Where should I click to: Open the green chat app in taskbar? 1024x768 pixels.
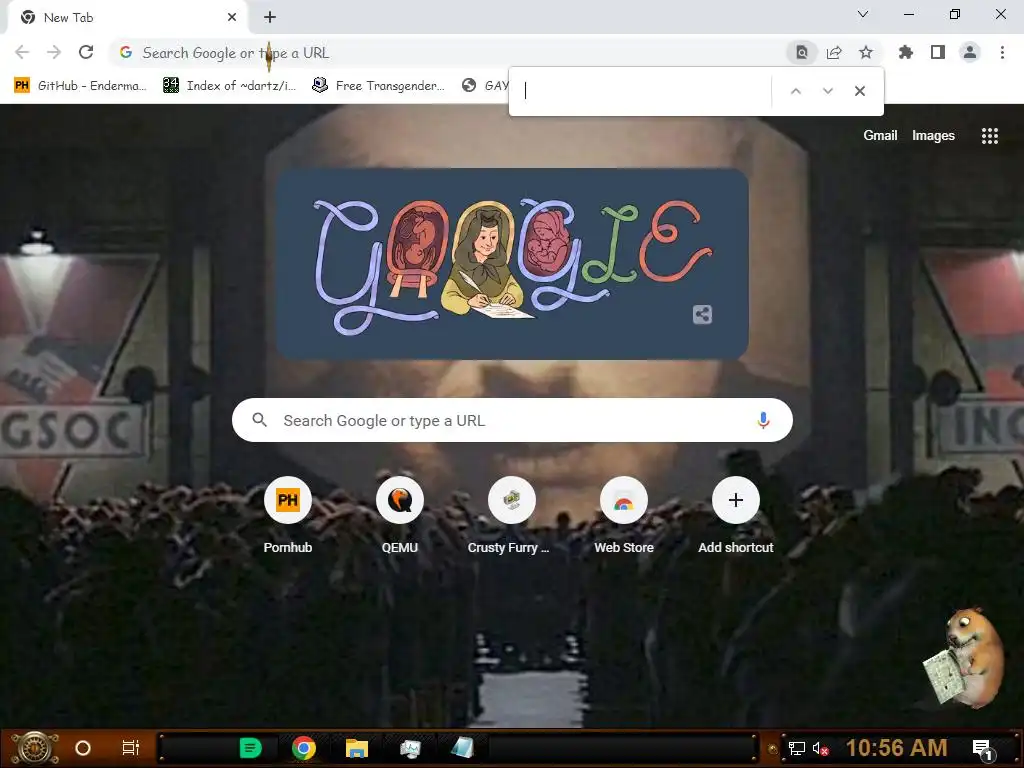tap(251, 748)
